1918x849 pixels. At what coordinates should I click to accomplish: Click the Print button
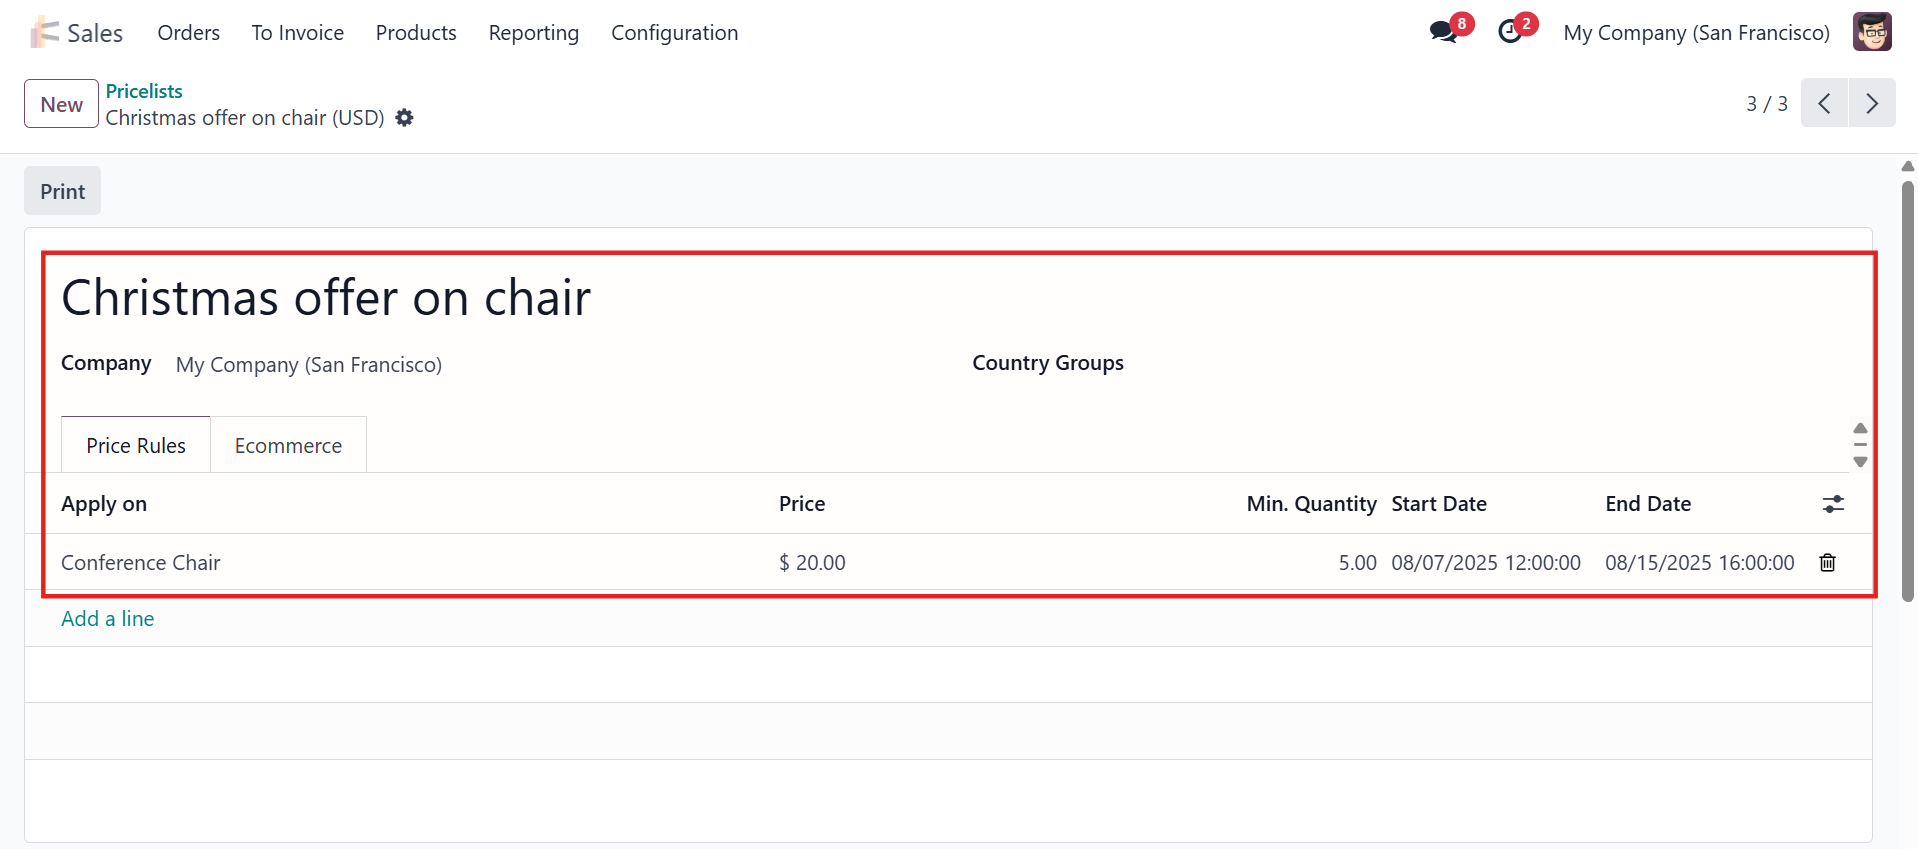tap(63, 191)
